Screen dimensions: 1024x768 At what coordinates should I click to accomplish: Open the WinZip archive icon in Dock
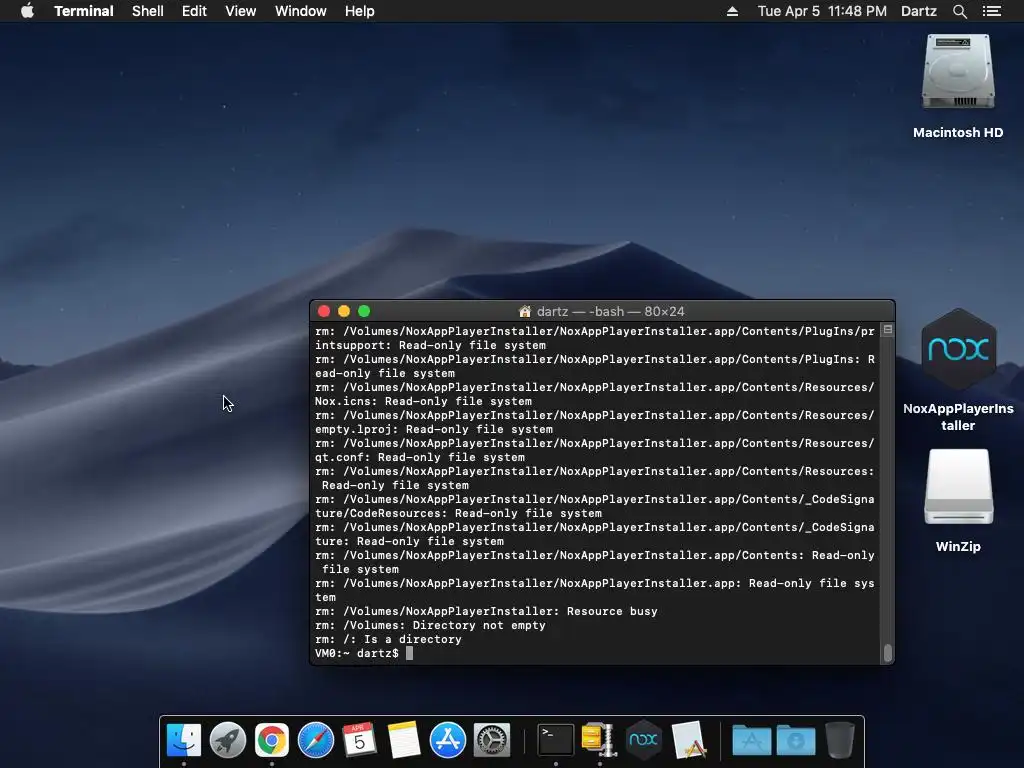point(599,739)
